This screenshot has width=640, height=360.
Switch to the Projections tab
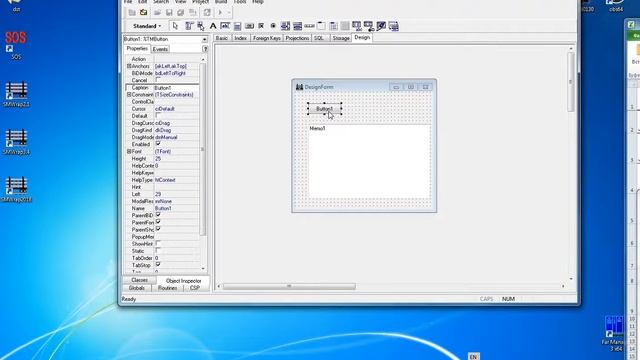pyautogui.click(x=297, y=38)
